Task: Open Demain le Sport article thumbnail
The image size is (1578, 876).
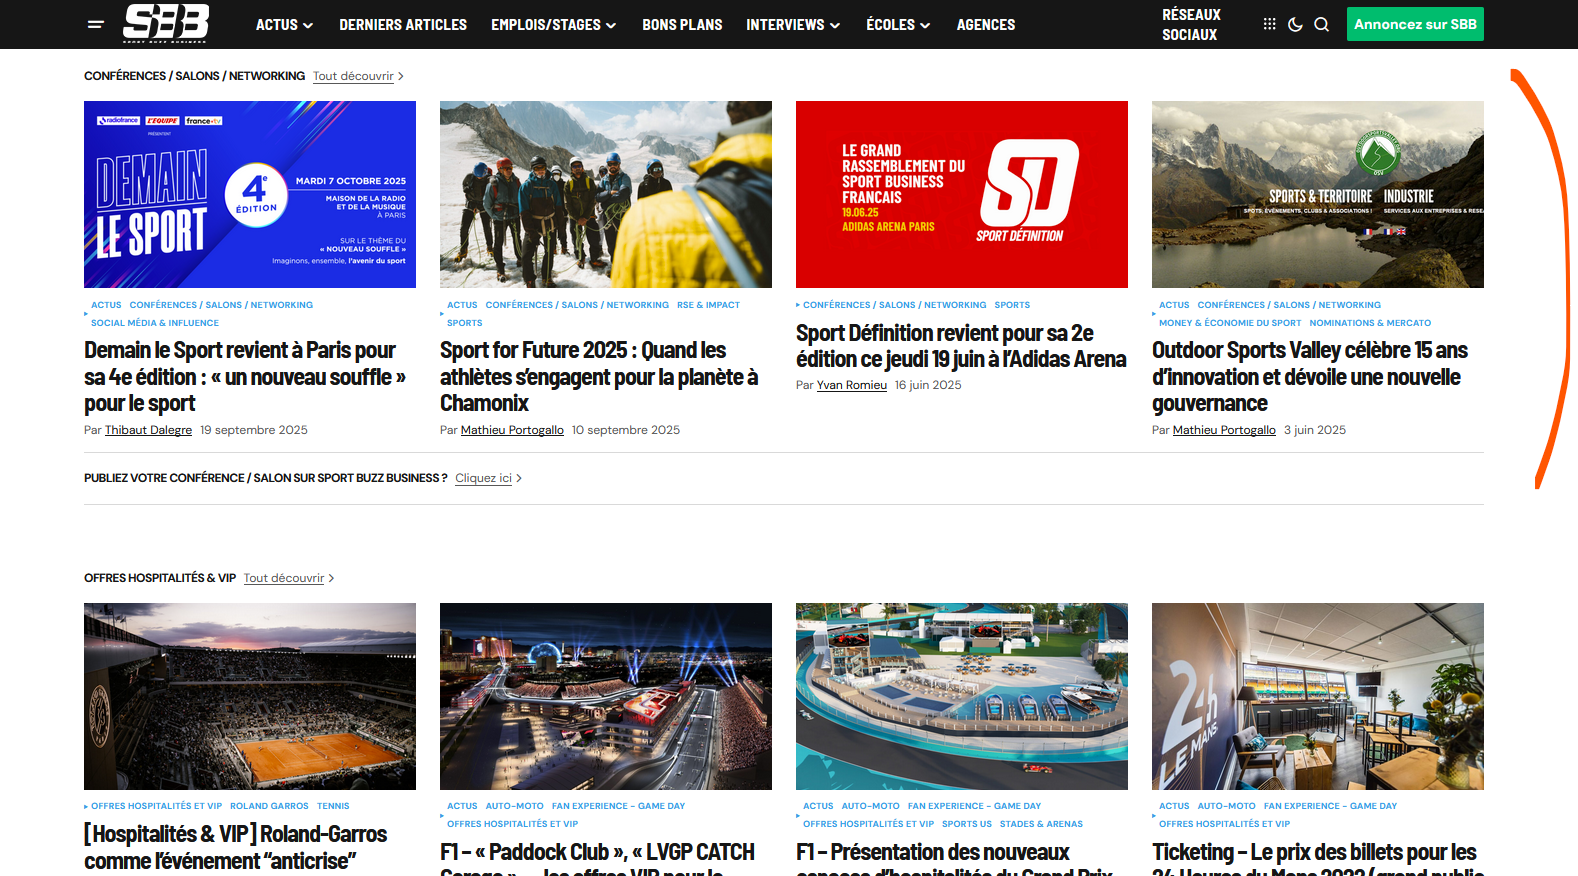Action: tap(250, 194)
